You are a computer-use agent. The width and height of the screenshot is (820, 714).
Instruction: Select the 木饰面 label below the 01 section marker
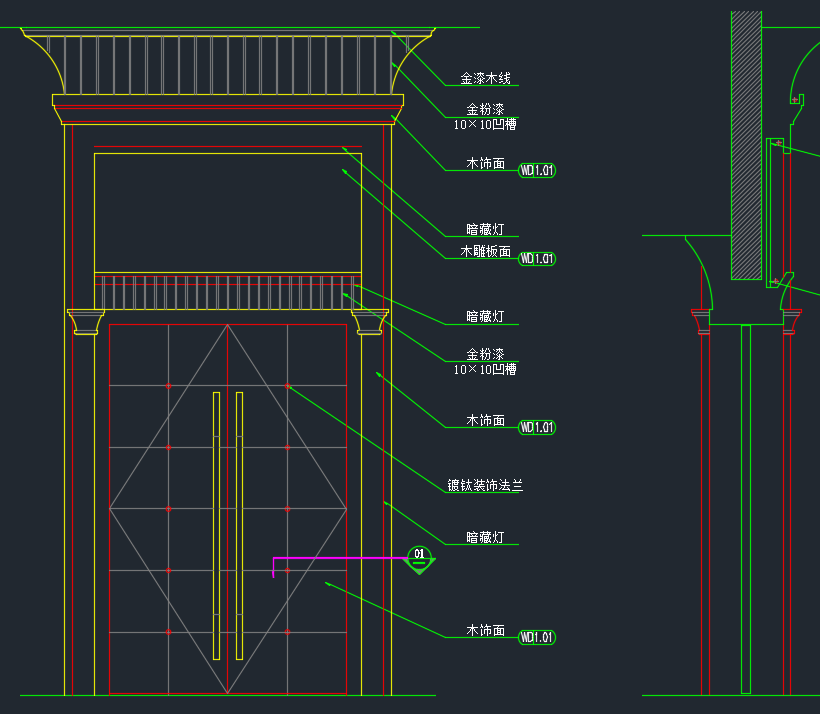coord(485,631)
